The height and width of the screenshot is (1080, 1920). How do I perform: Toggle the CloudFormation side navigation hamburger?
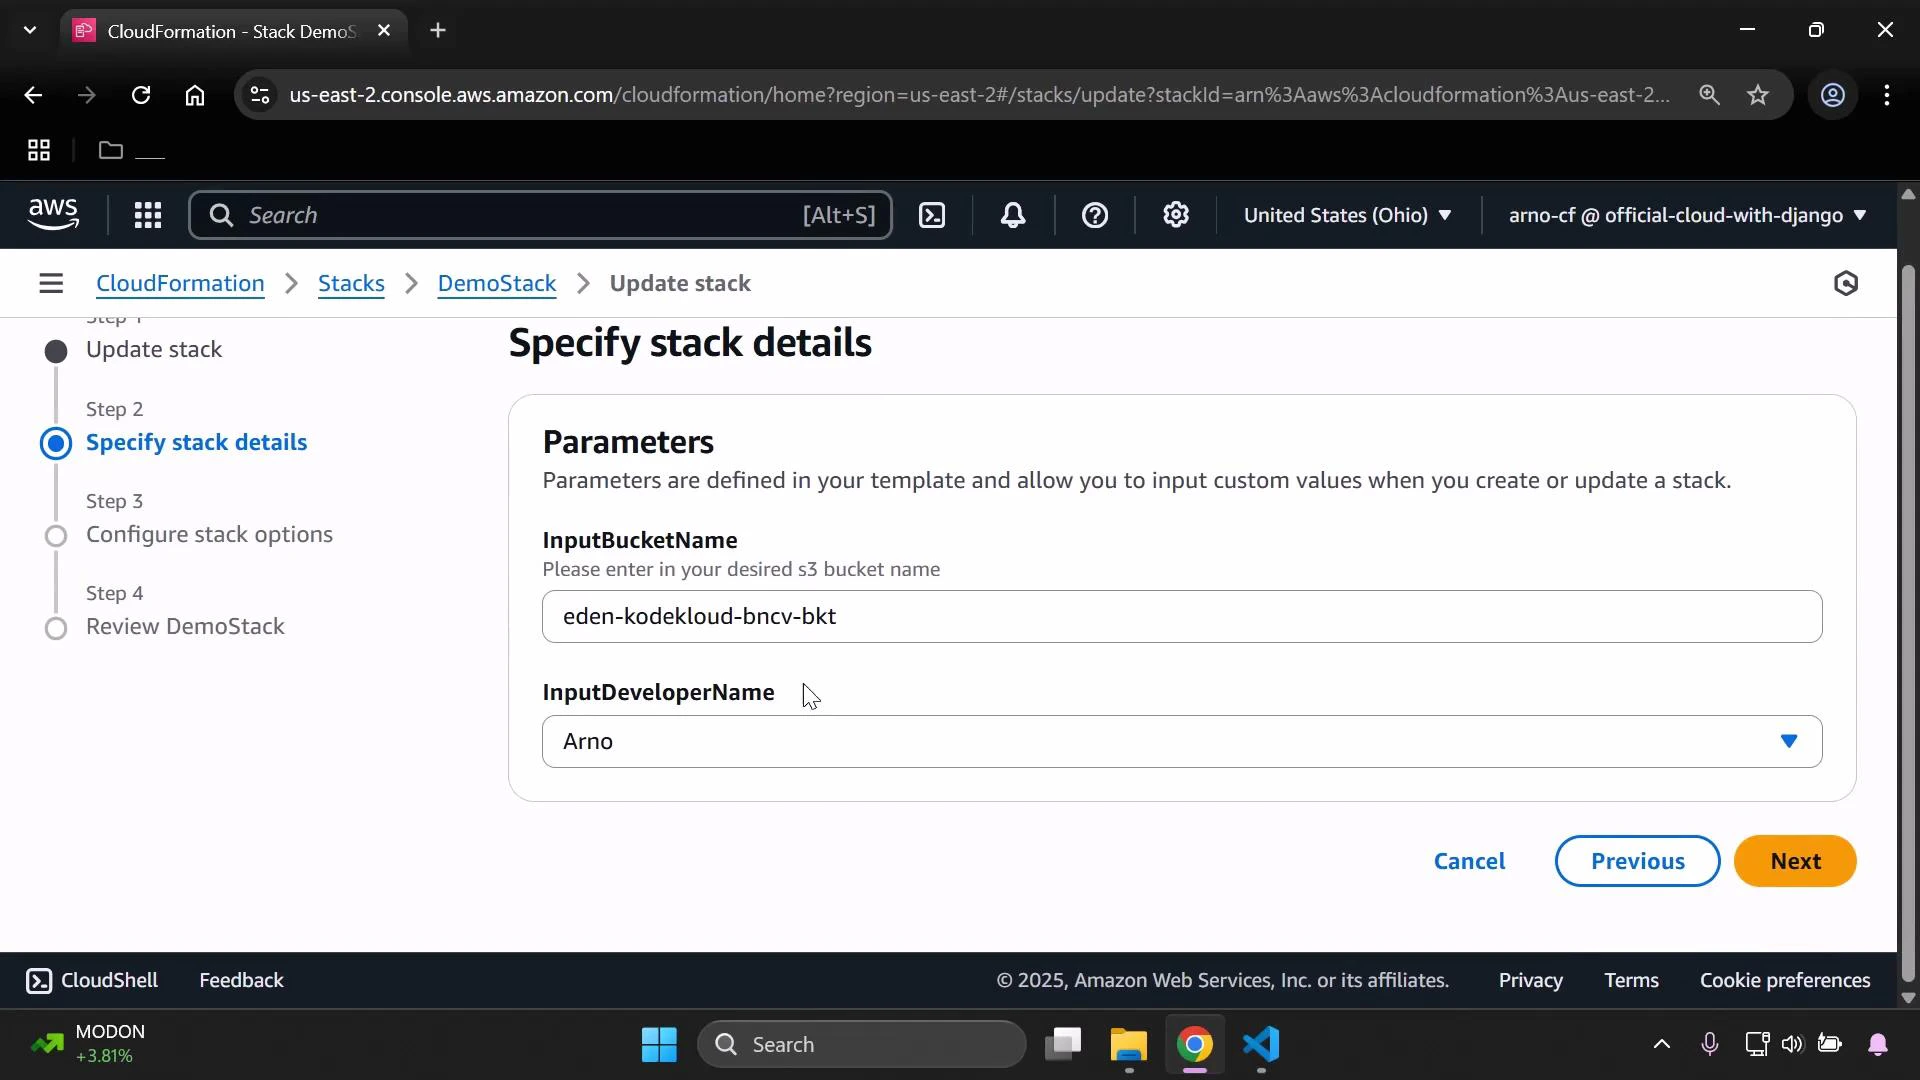(51, 284)
